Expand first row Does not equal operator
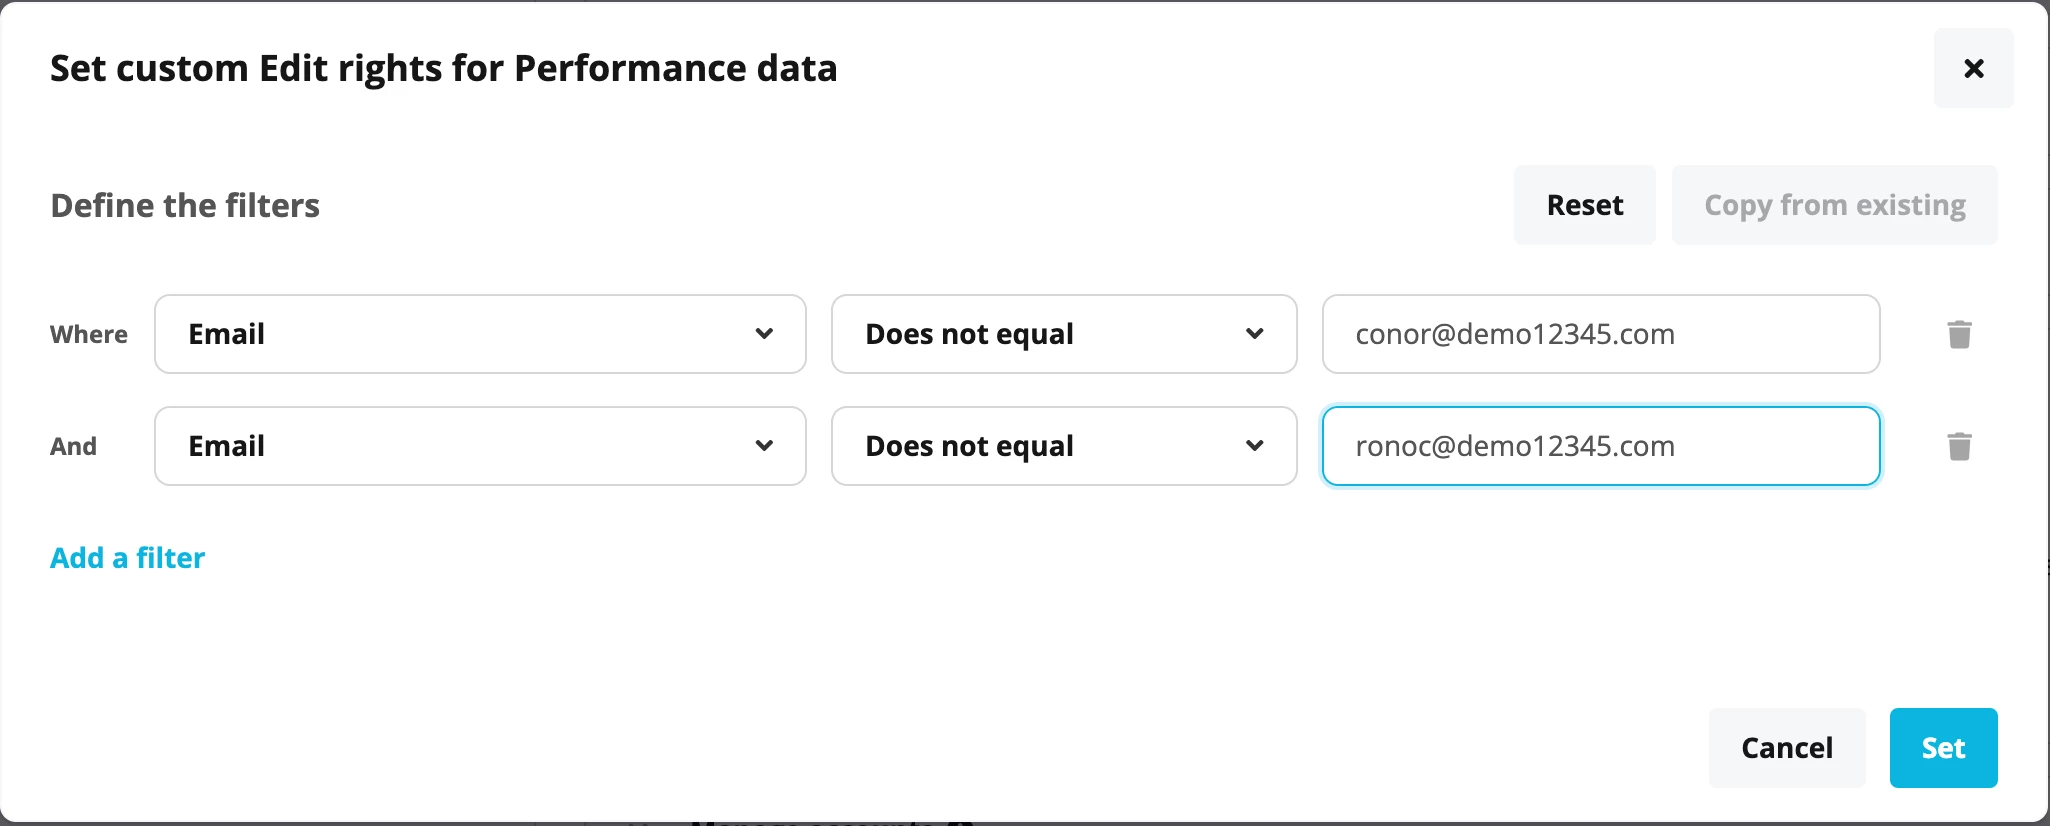The height and width of the screenshot is (826, 2050). click(x=1064, y=334)
